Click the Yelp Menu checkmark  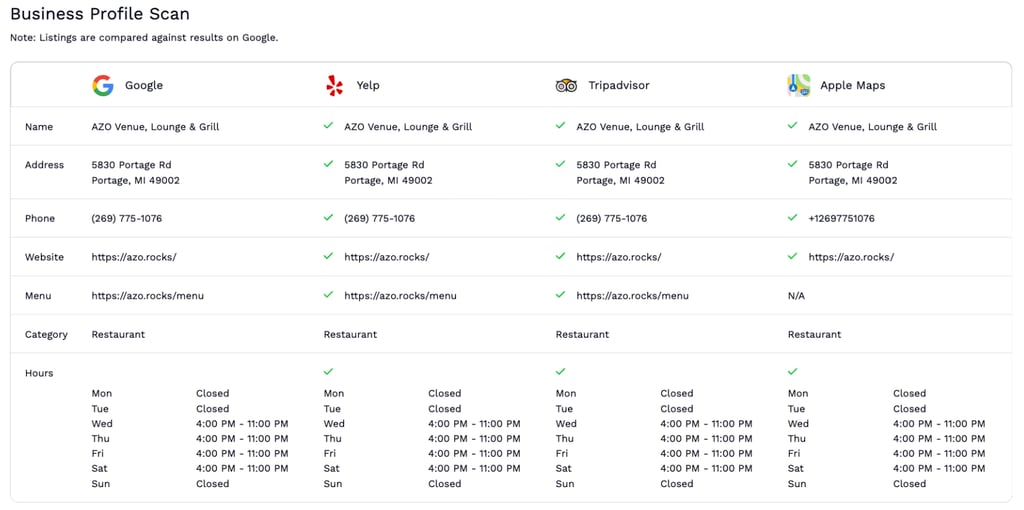click(x=328, y=295)
